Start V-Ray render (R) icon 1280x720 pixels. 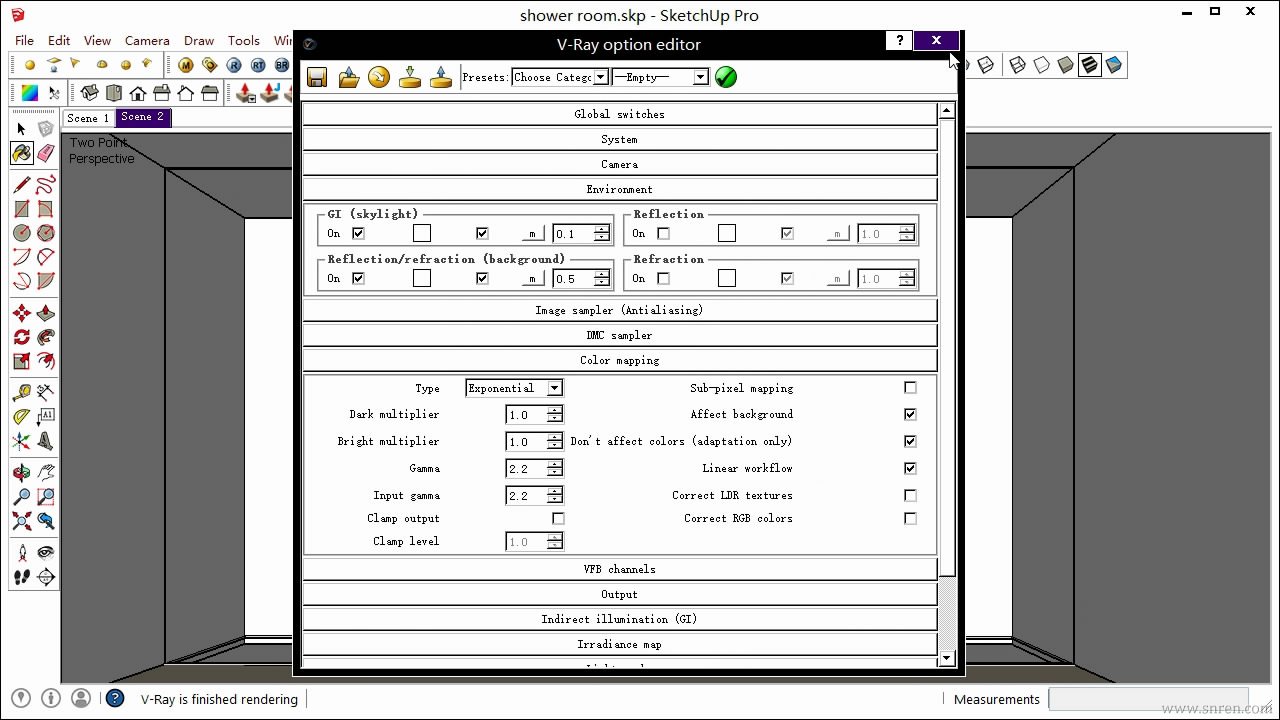[234, 65]
